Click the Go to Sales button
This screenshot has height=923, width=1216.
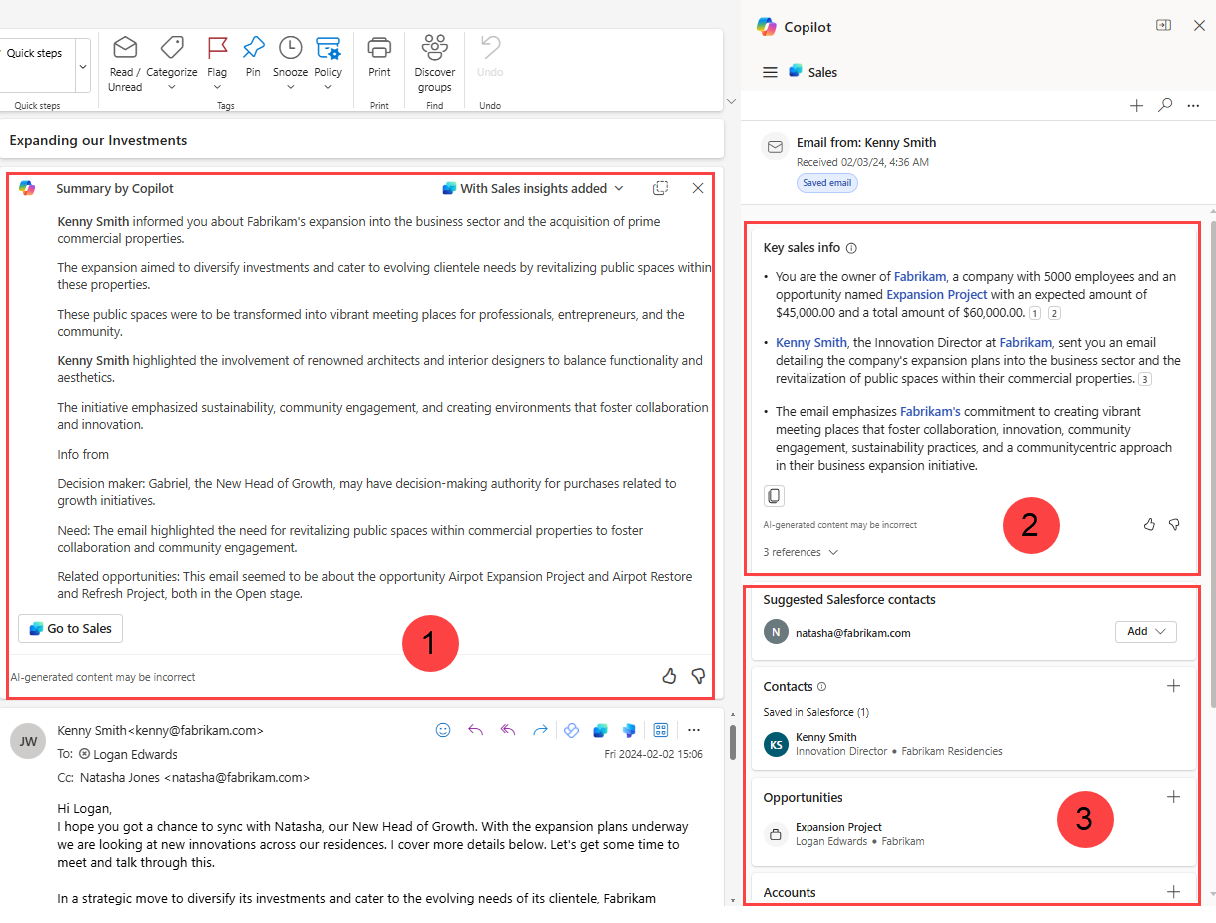click(x=70, y=628)
